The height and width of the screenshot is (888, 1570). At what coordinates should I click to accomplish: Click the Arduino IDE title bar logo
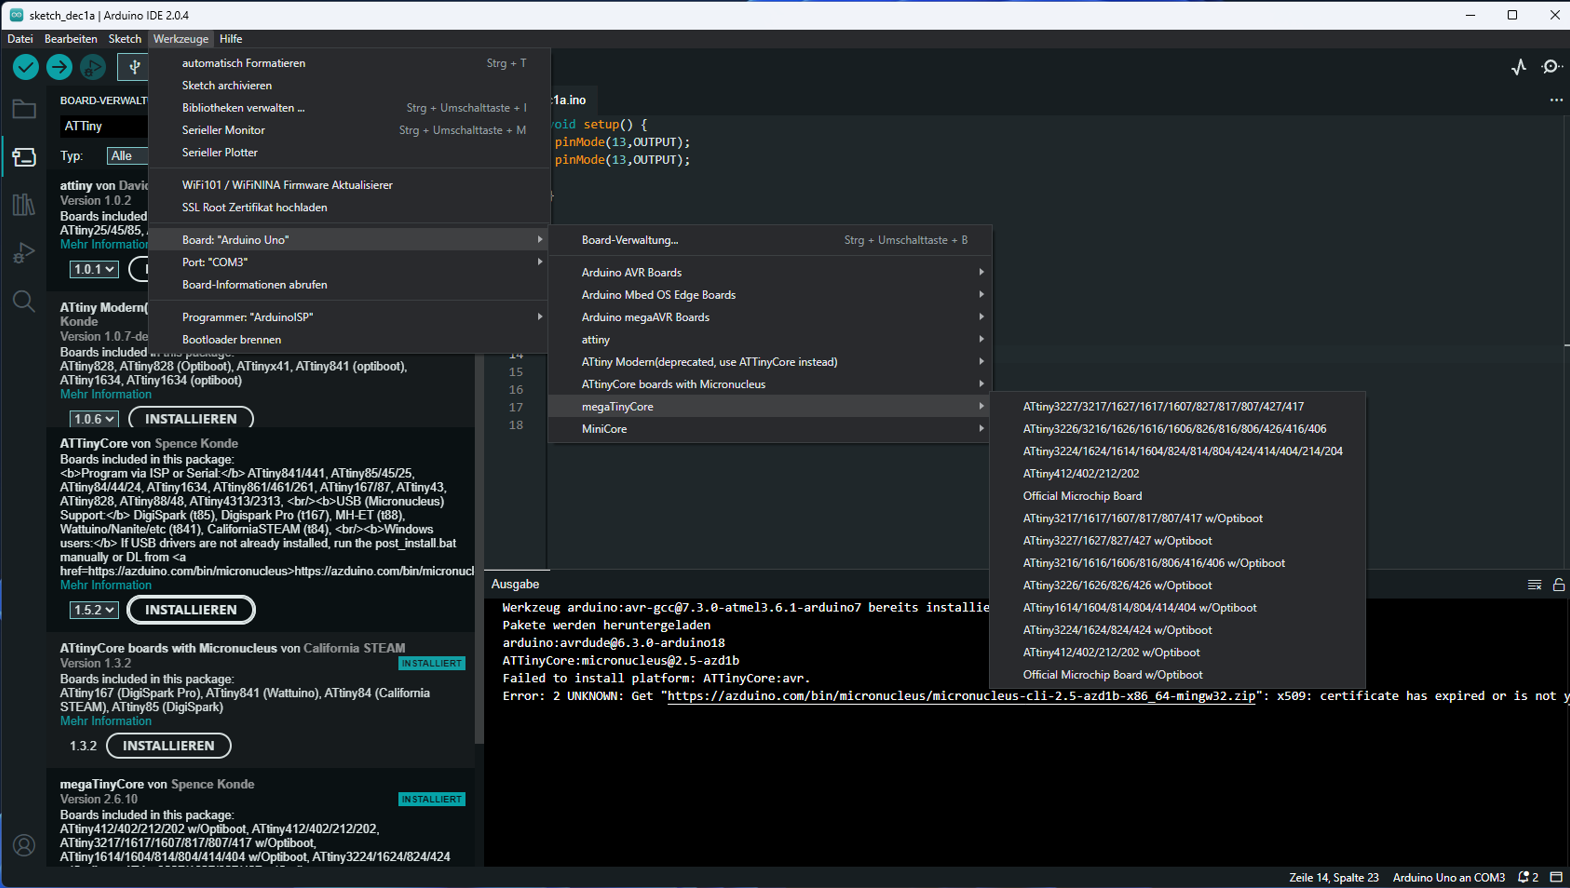pos(16,15)
